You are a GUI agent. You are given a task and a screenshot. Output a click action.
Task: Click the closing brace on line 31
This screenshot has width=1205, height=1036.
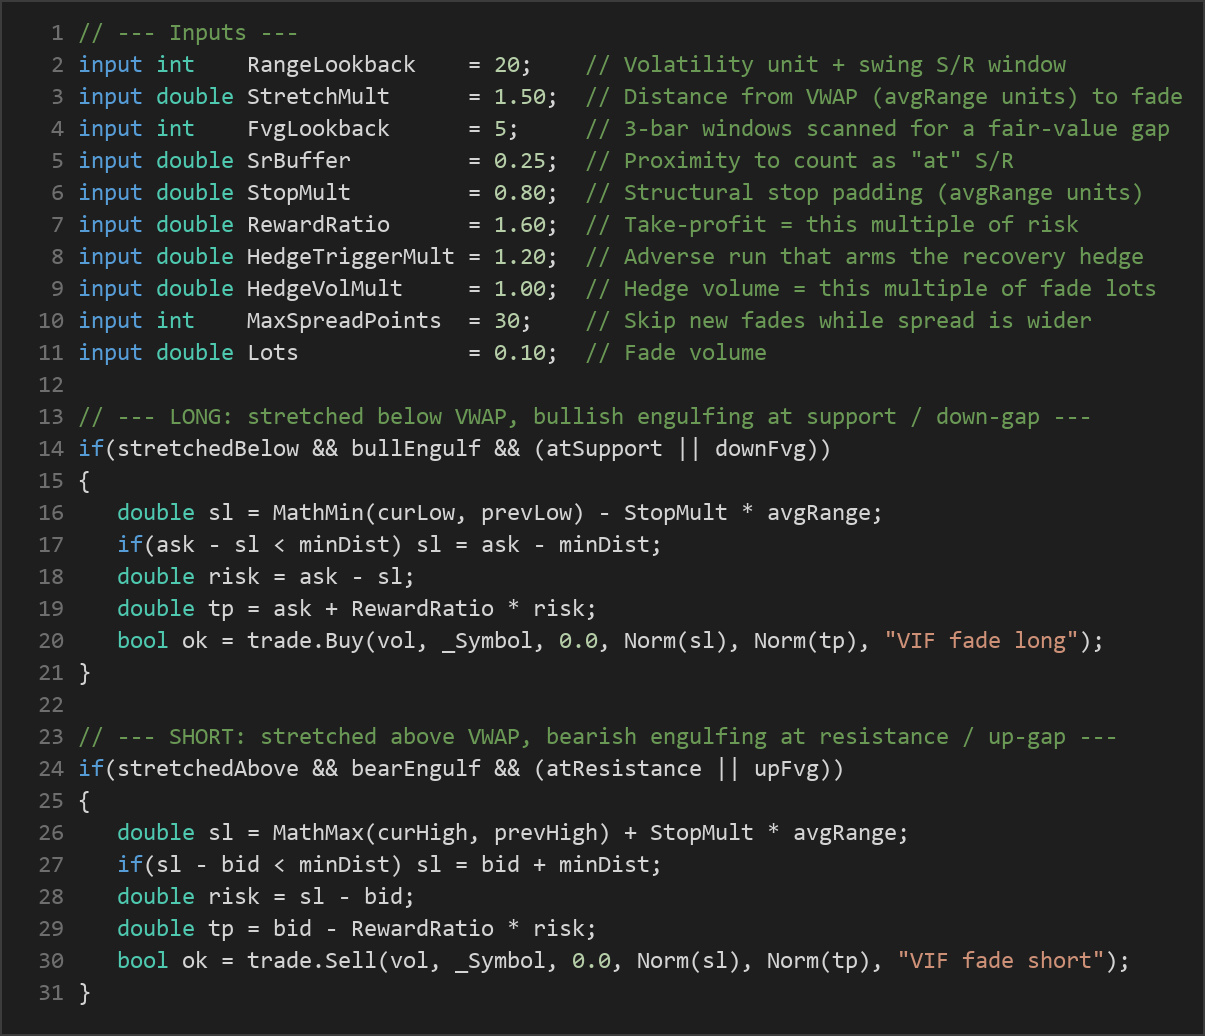pos(84,993)
